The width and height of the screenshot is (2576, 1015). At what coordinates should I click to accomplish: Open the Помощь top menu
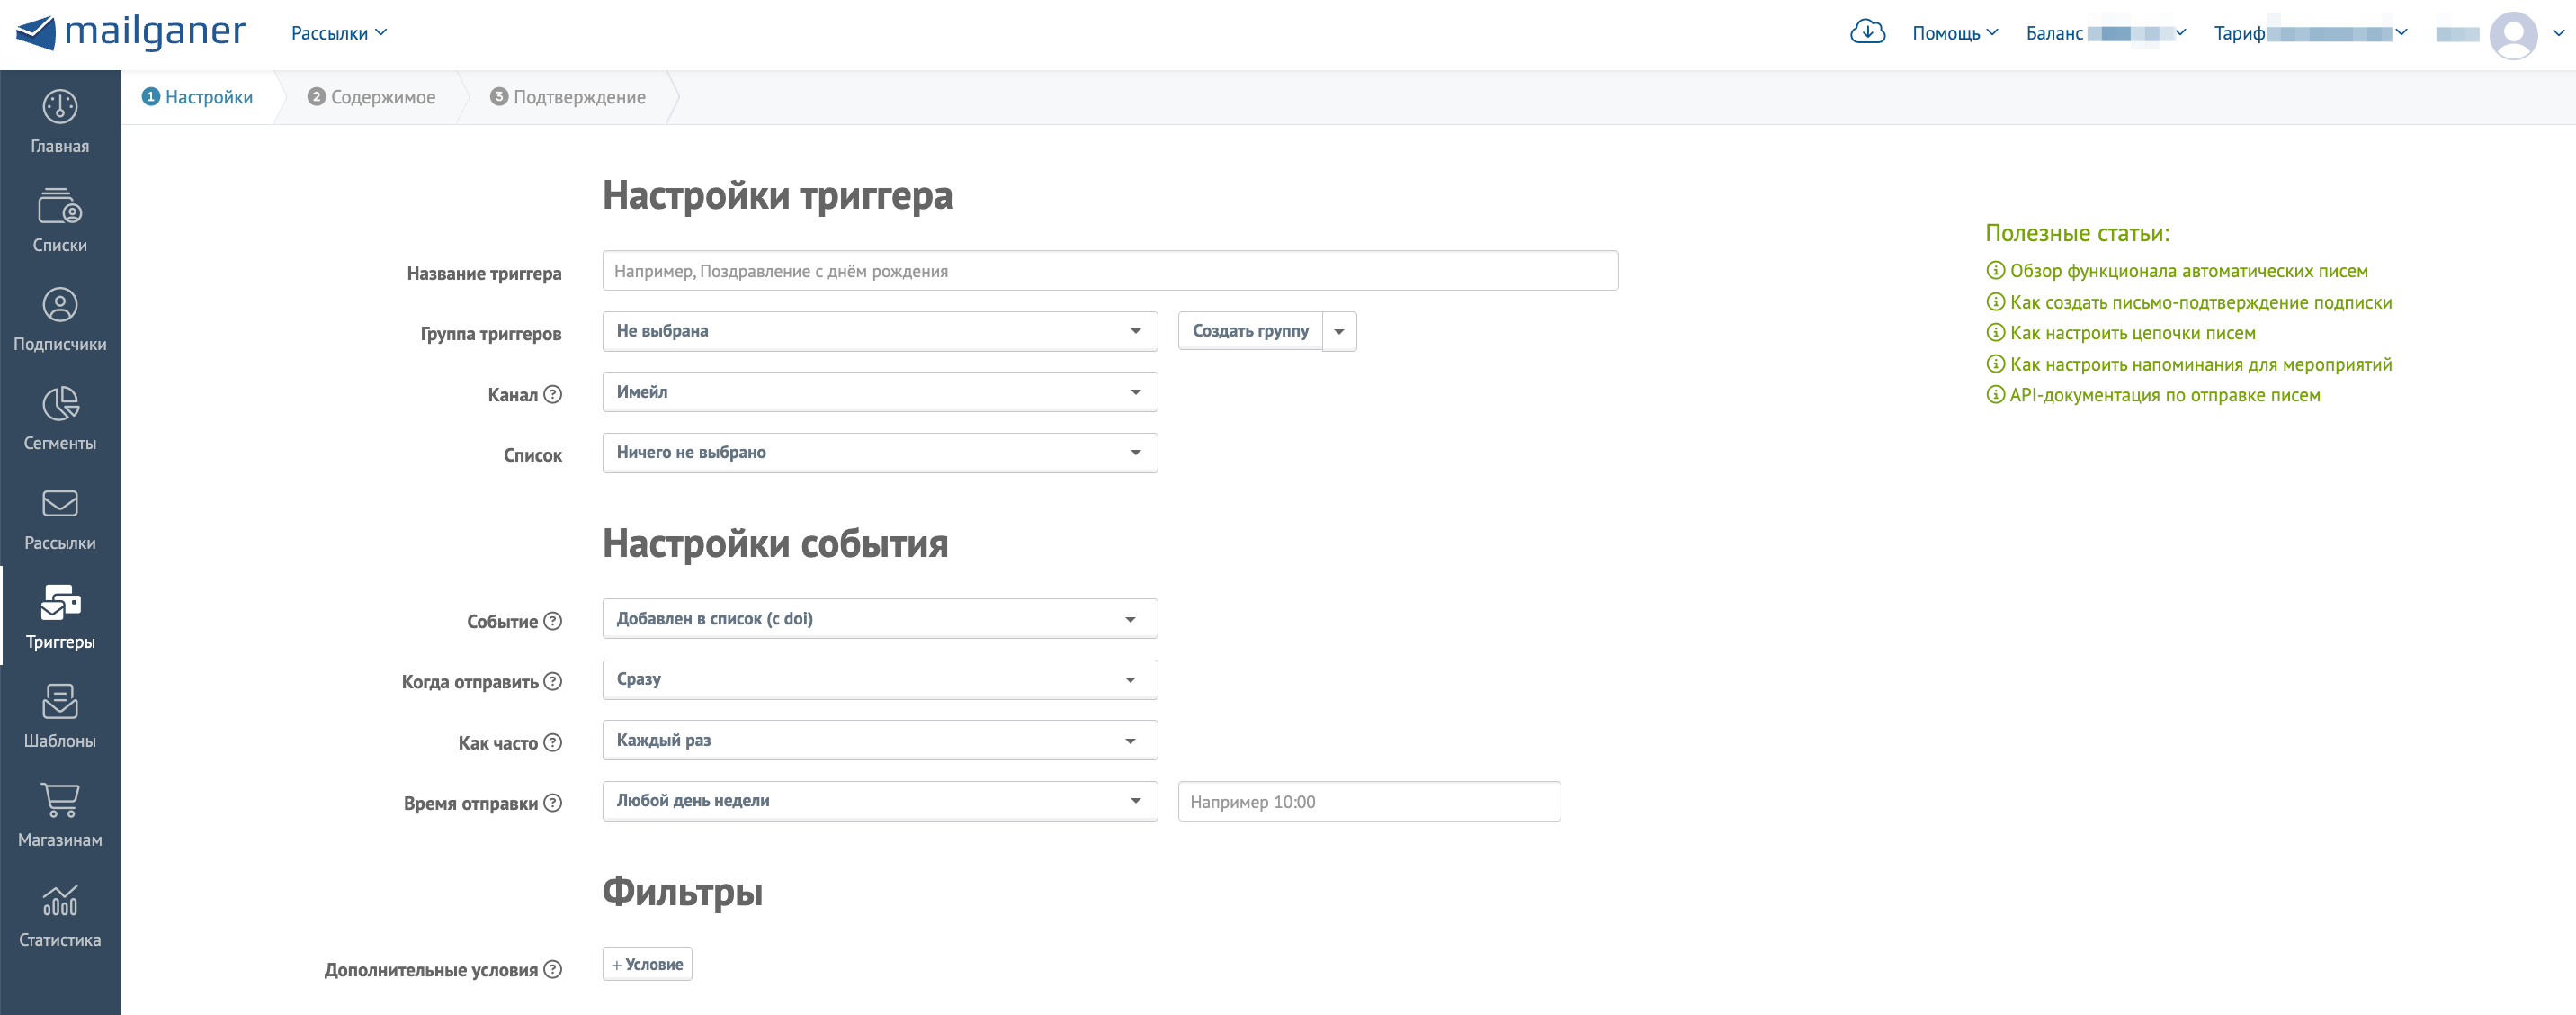[1954, 33]
